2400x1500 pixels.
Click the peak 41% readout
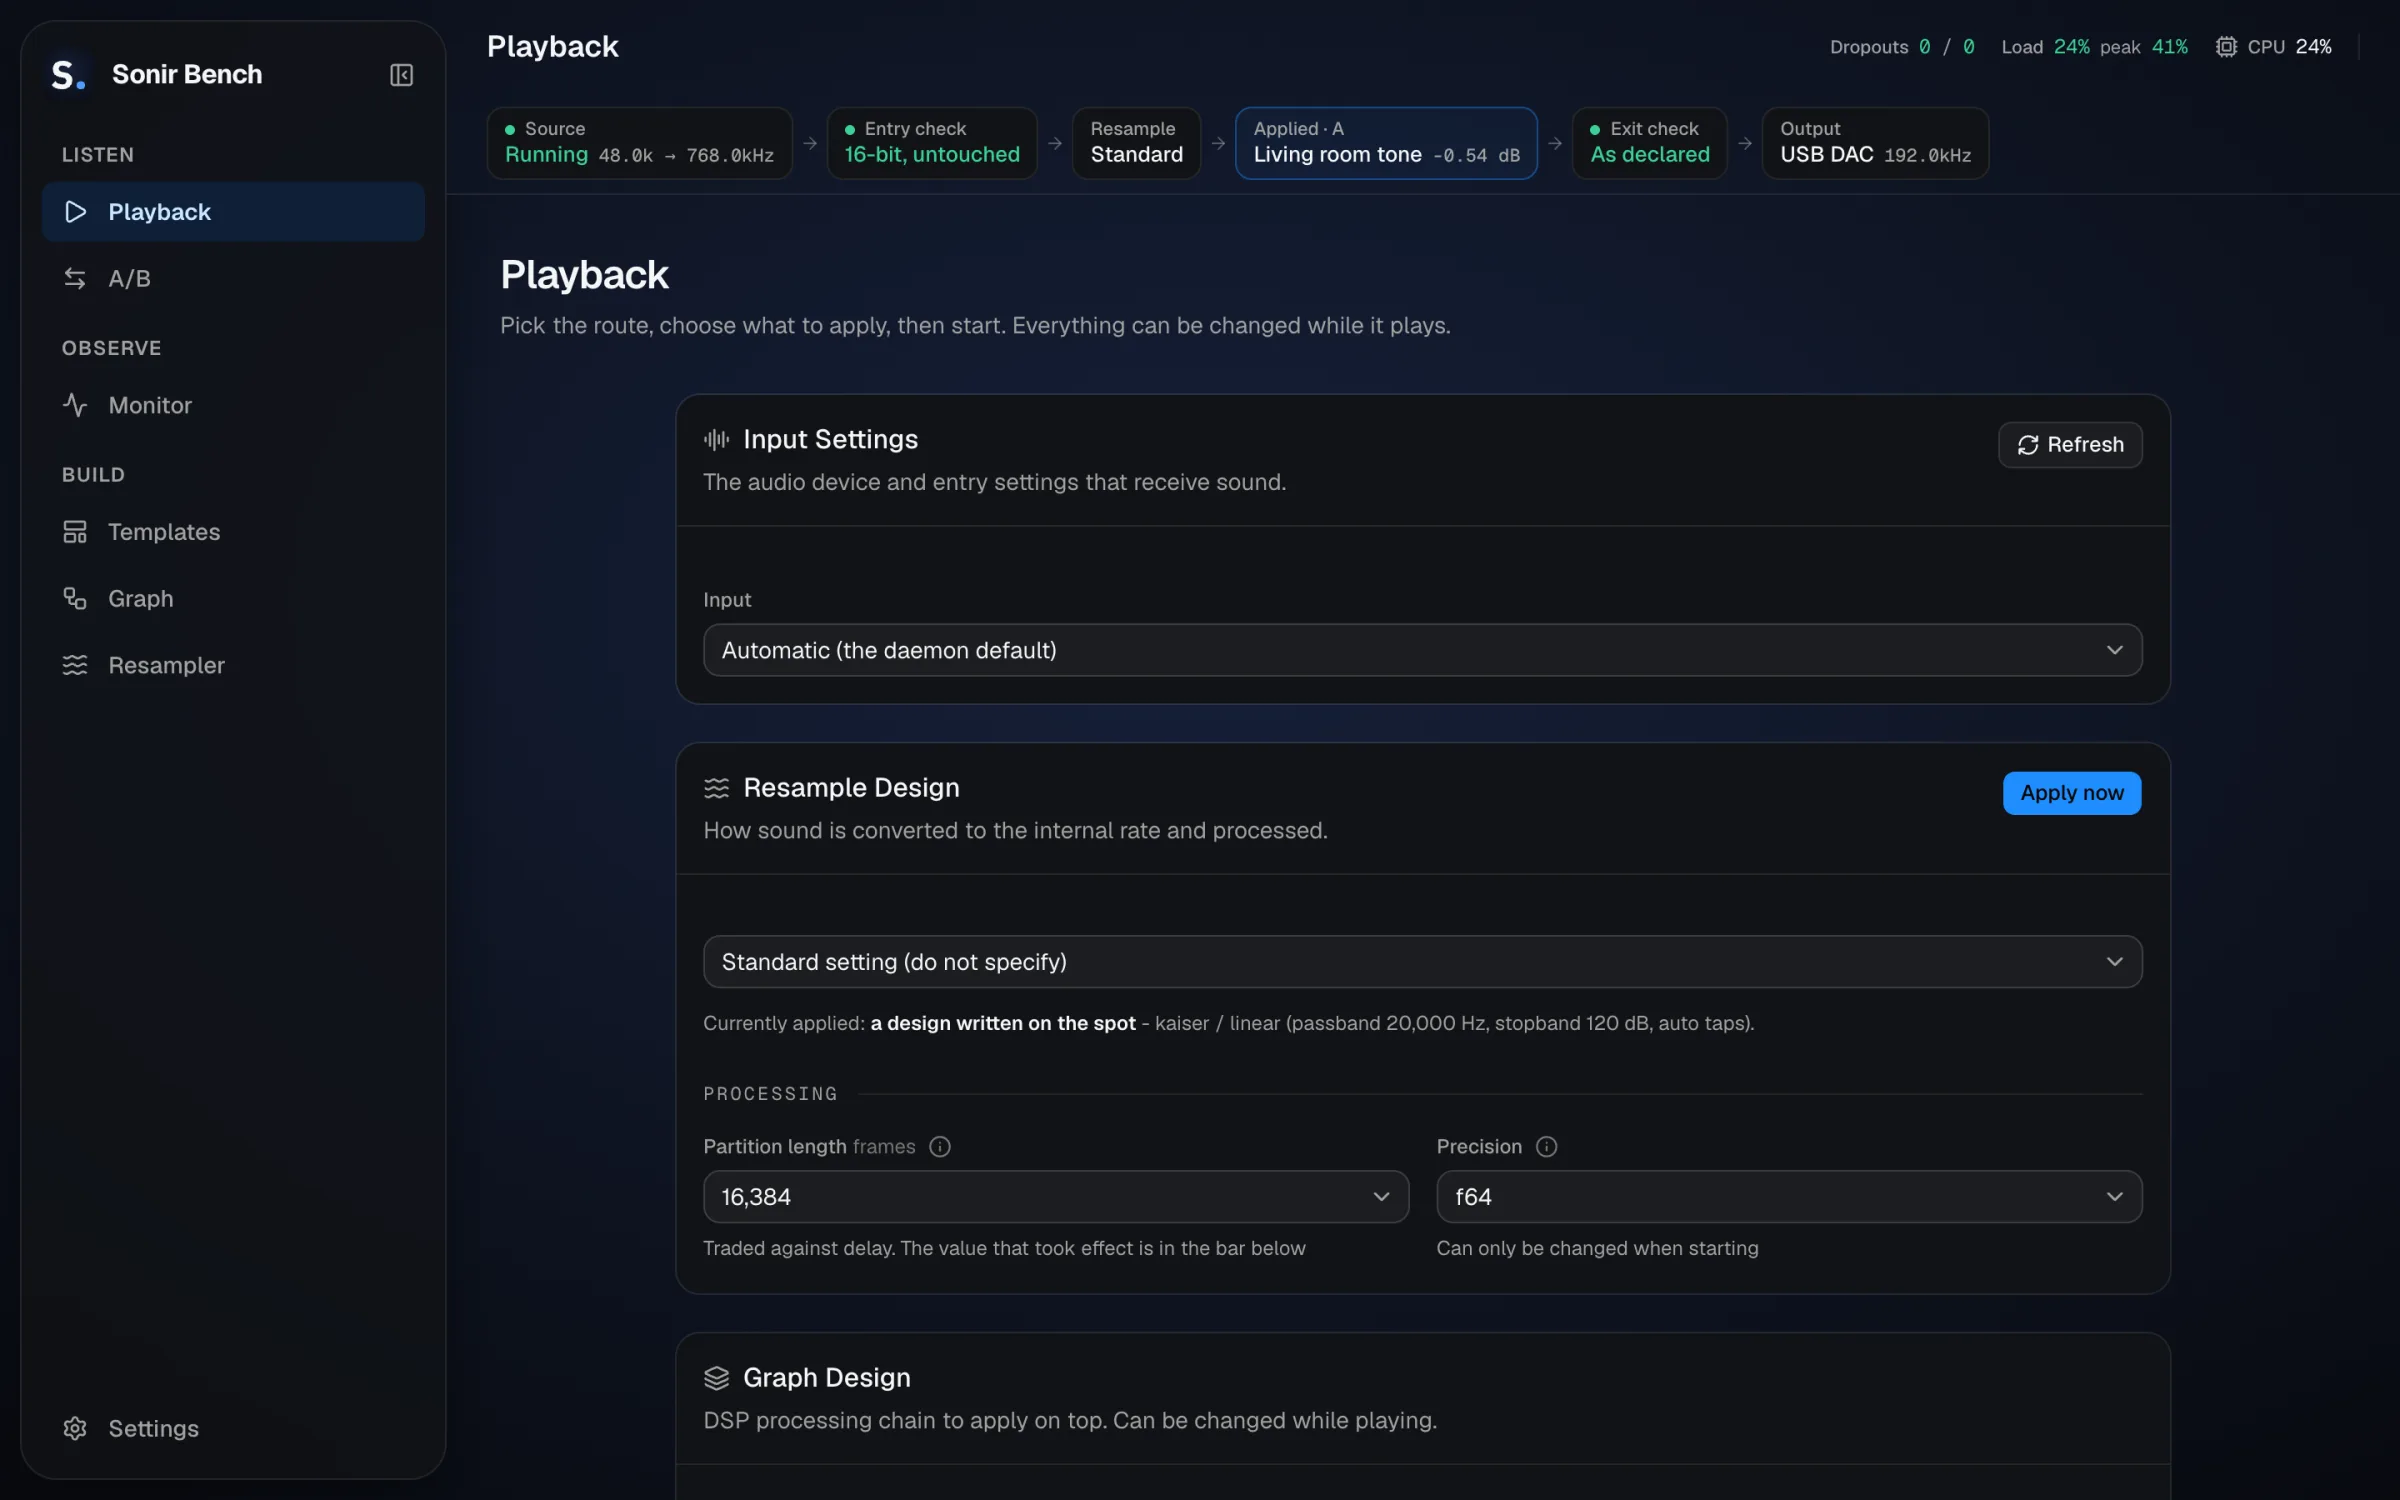(x=2144, y=47)
